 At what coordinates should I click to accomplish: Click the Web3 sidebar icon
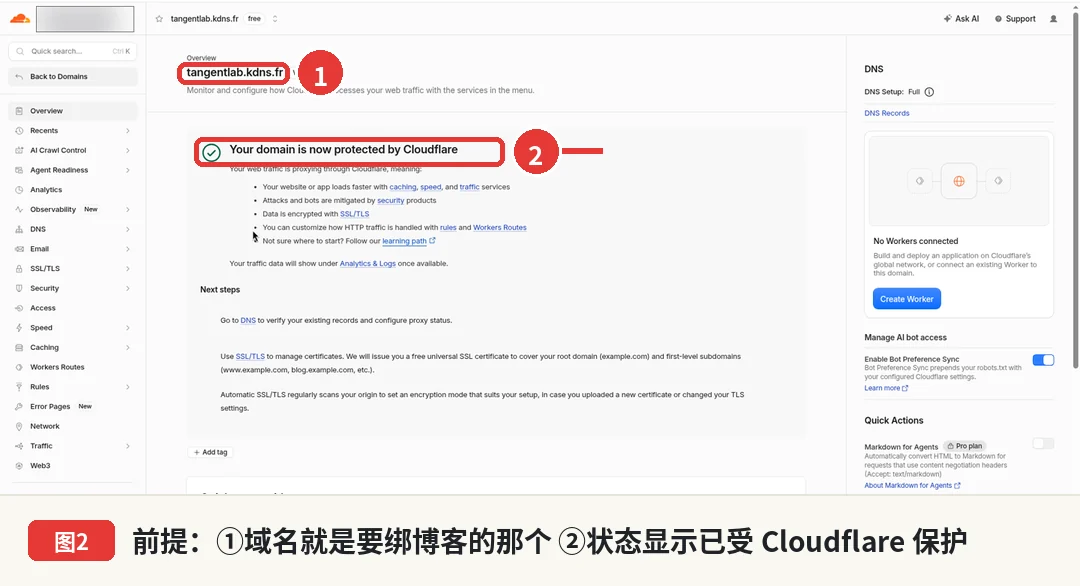point(19,466)
